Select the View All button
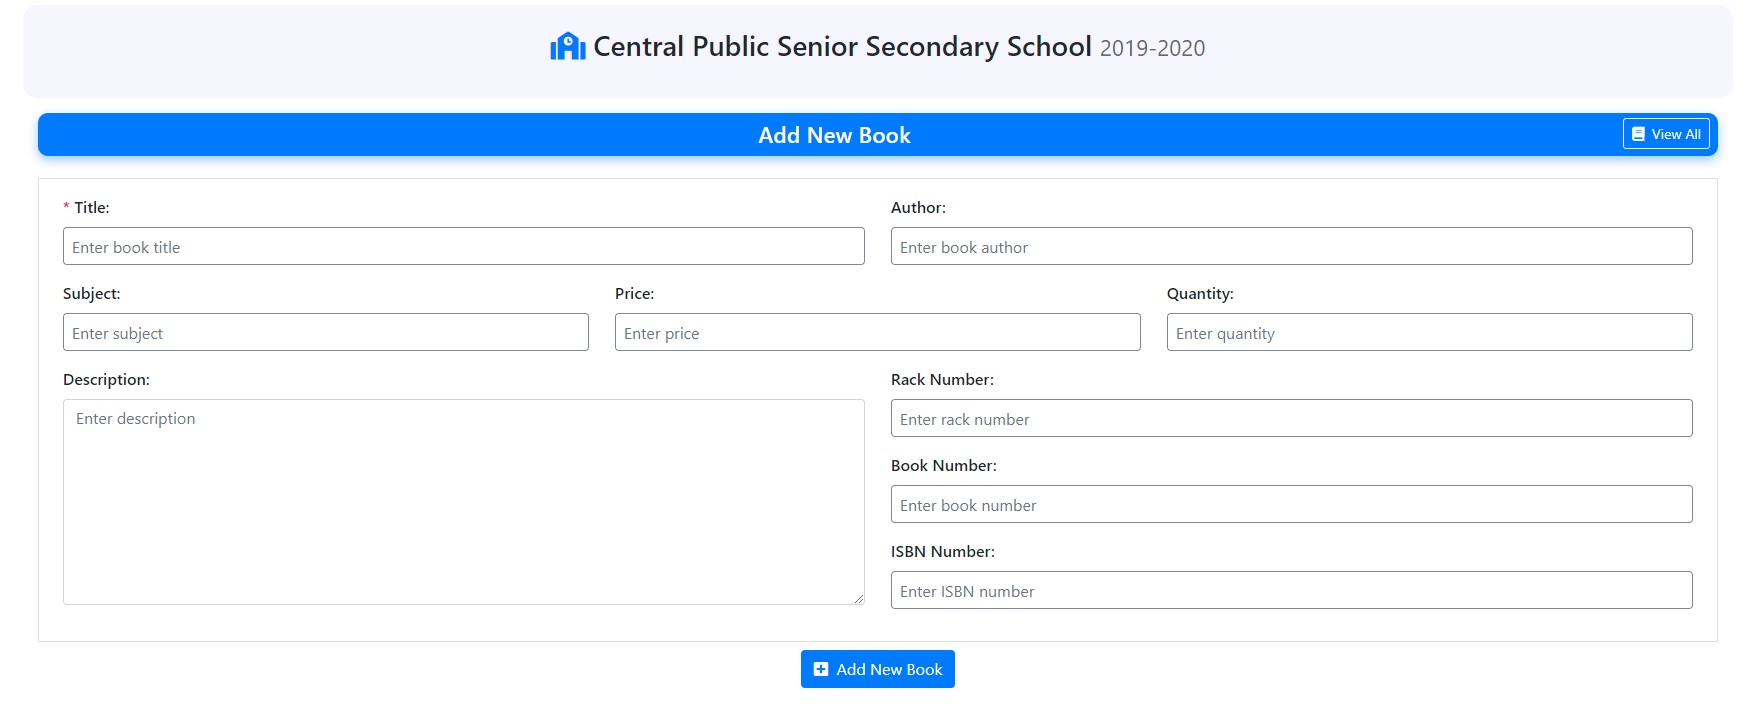This screenshot has height=709, width=1748. coord(1665,132)
